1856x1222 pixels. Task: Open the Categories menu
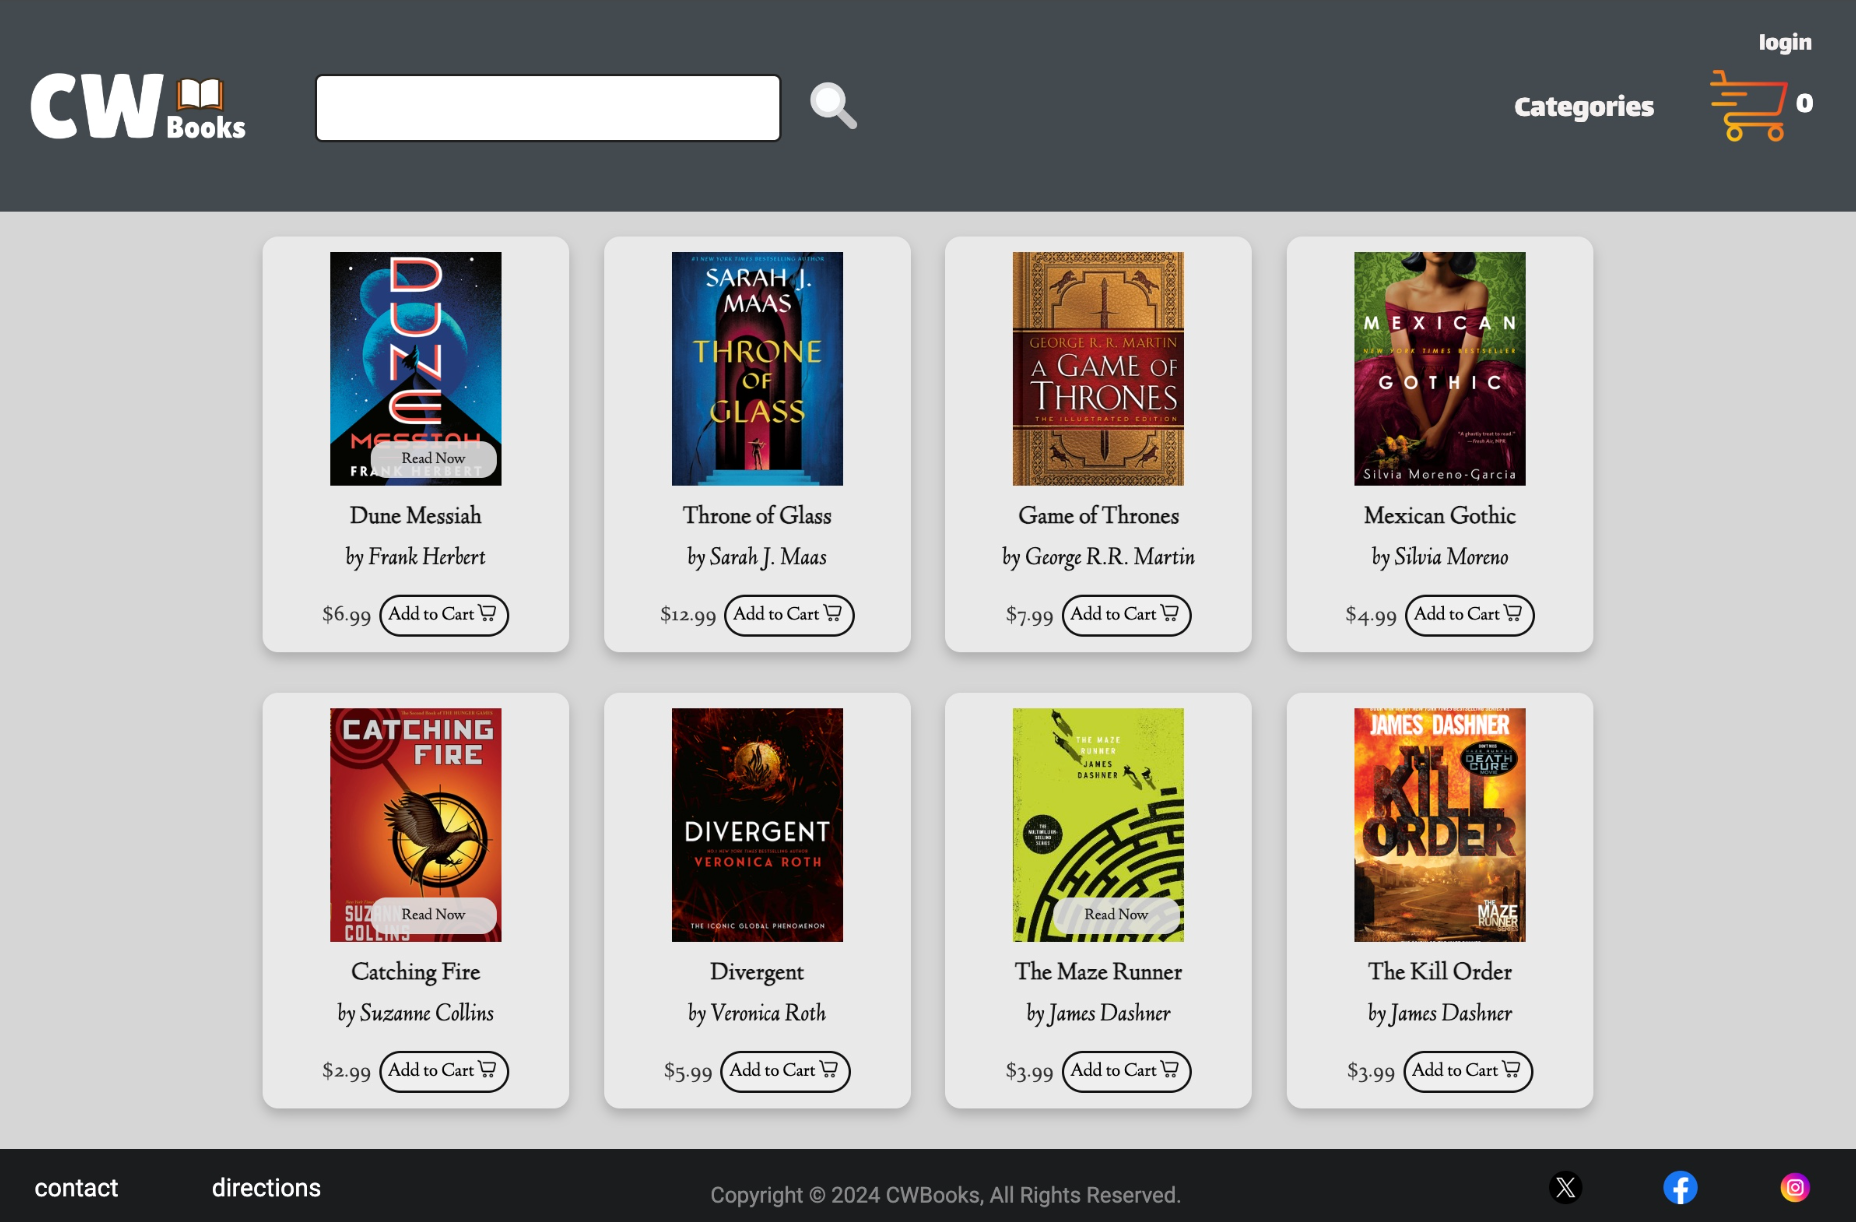[1583, 107]
